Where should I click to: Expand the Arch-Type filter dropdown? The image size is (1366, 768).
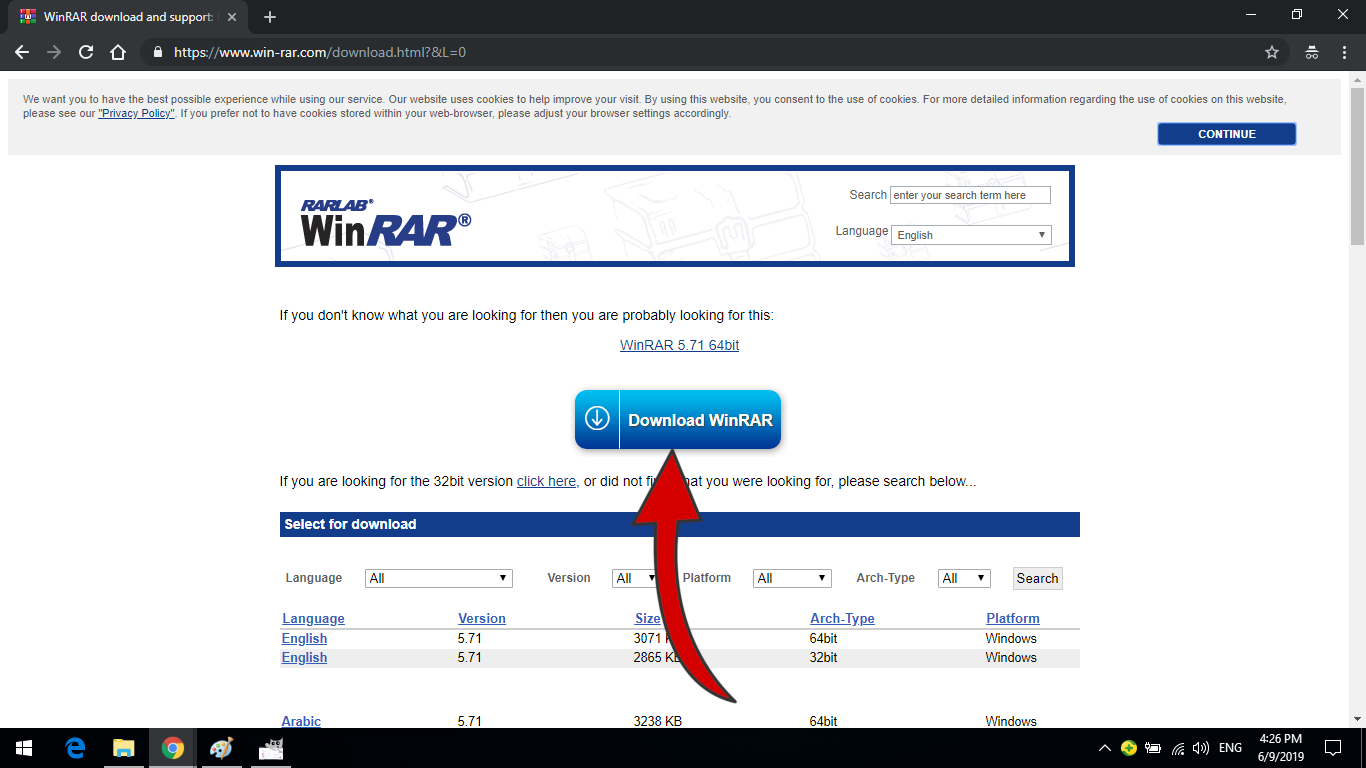click(965, 578)
